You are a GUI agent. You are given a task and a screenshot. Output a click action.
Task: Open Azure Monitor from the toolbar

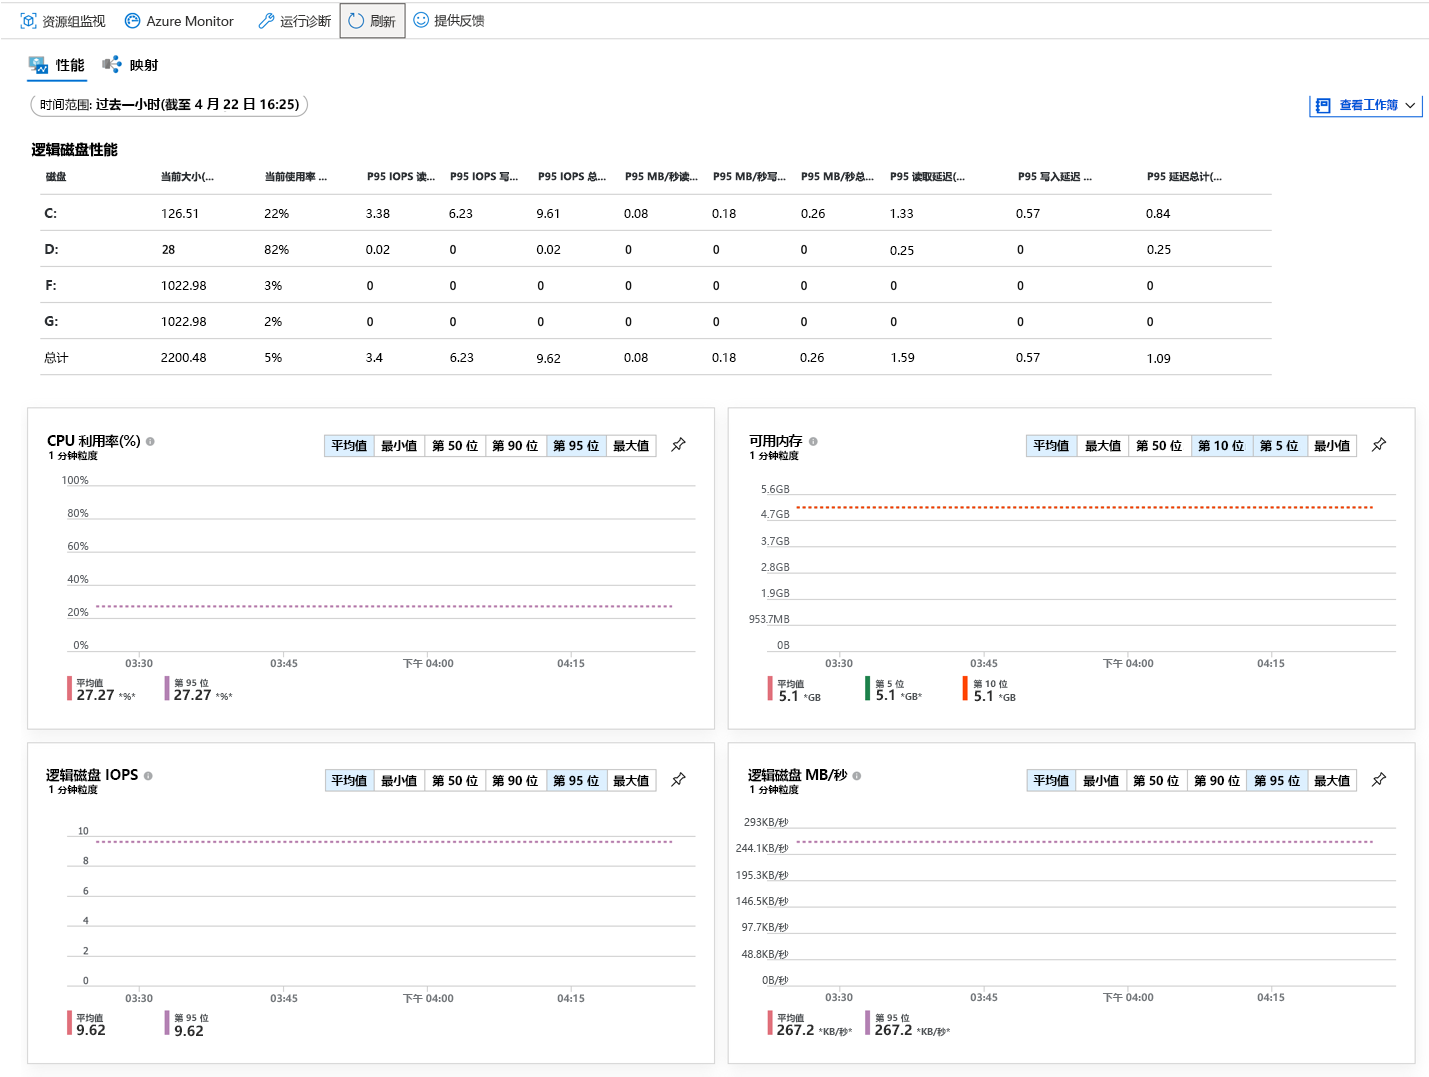[x=179, y=20]
